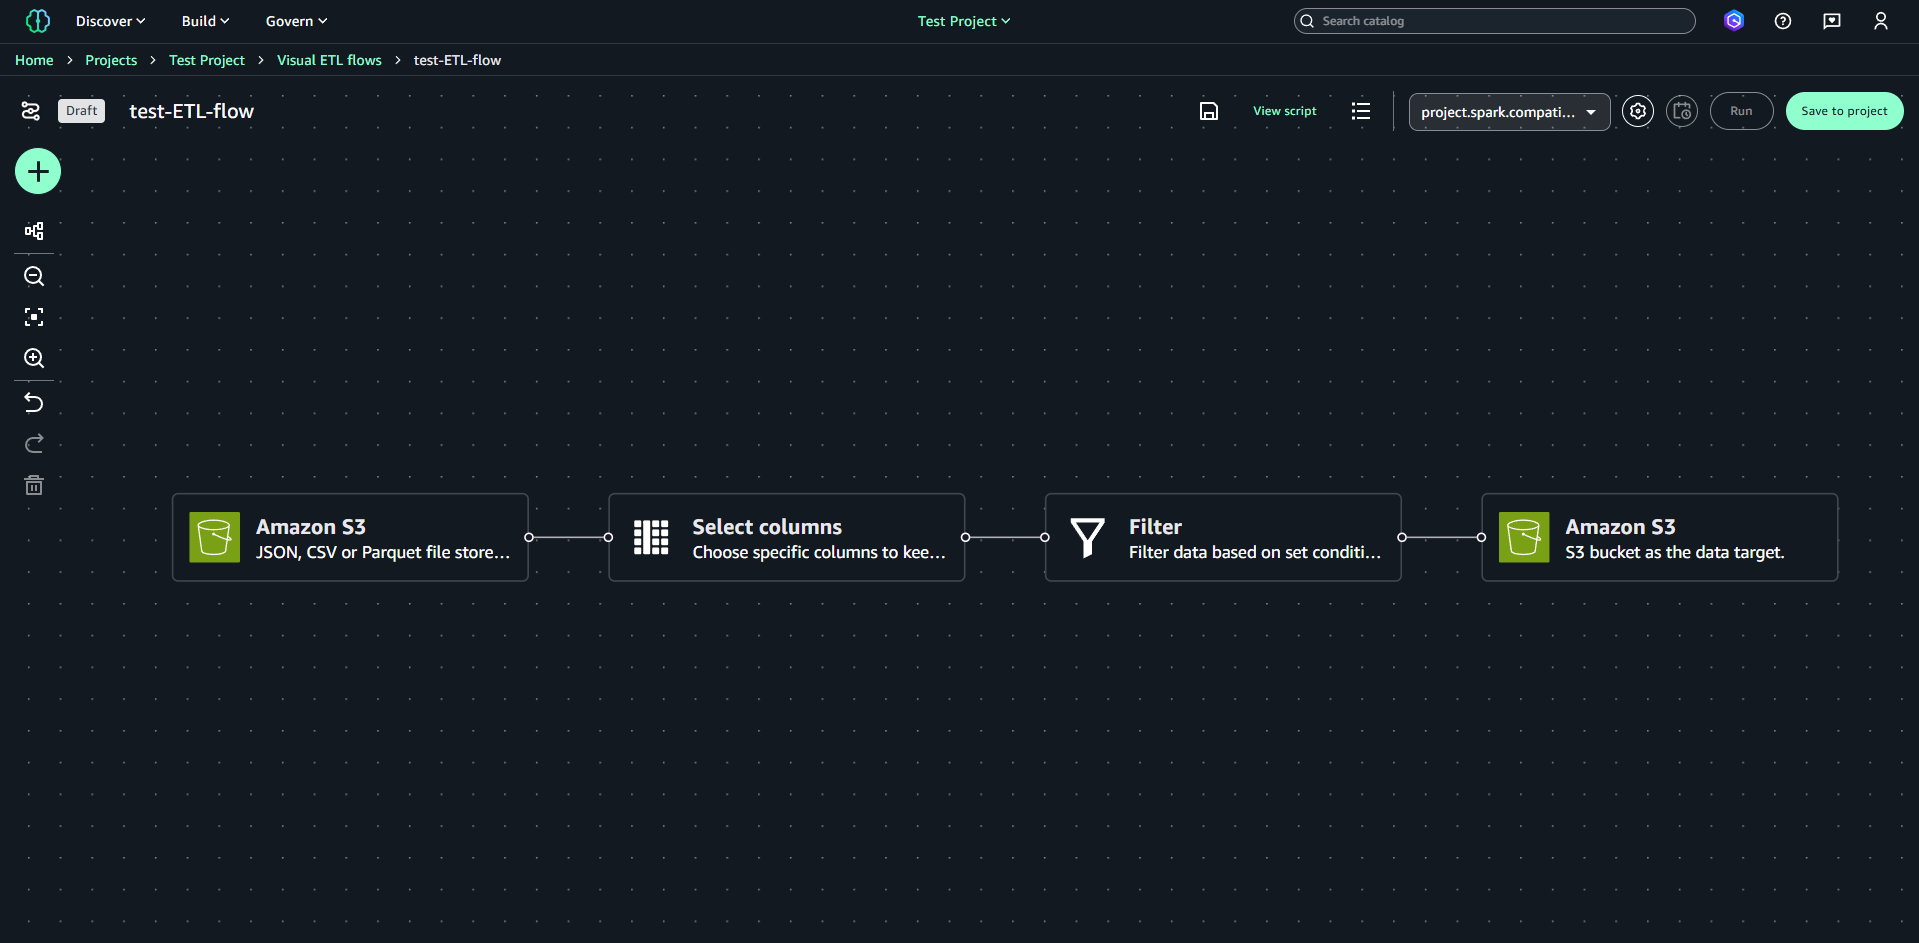
Task: Open Visual ETL flows breadcrumb
Action: (x=329, y=60)
